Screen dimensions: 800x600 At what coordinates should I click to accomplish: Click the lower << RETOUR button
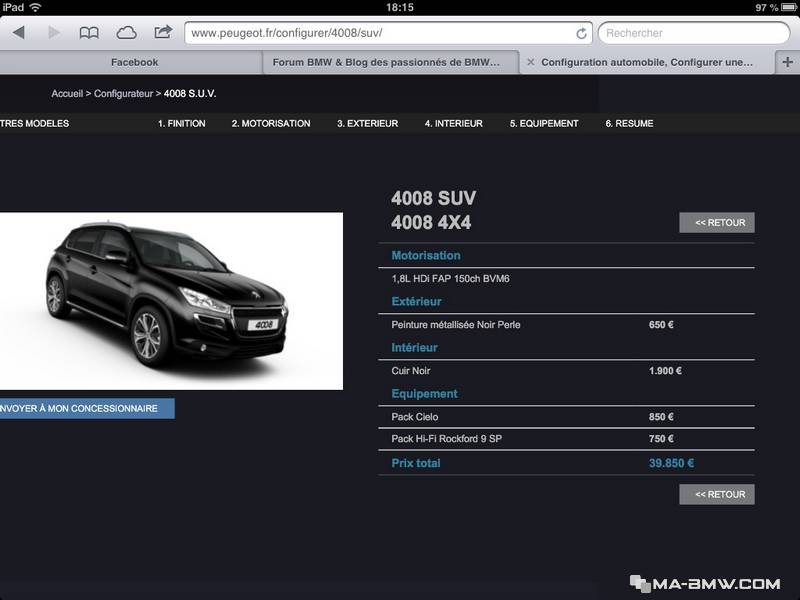point(717,494)
